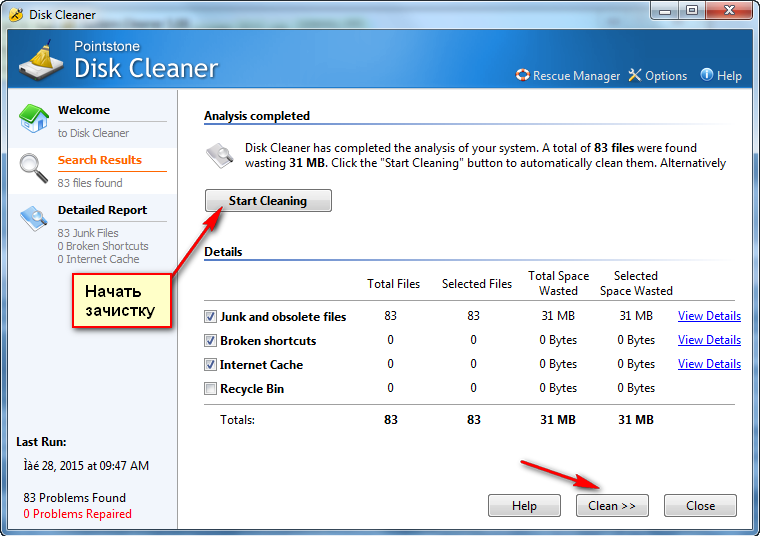
Task: Click '83 Problems Found' status text
Action: coord(75,498)
